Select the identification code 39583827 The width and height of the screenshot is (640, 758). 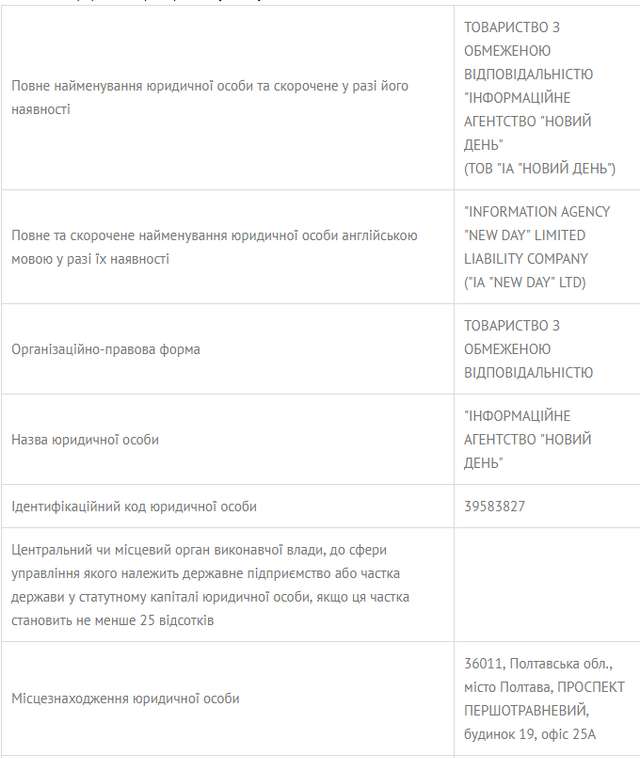[495, 507]
